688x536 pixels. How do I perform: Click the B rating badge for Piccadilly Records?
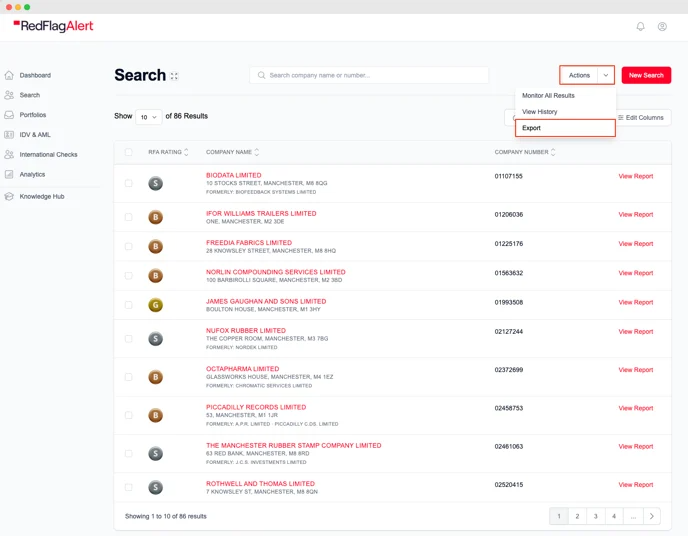pyautogui.click(x=155, y=415)
